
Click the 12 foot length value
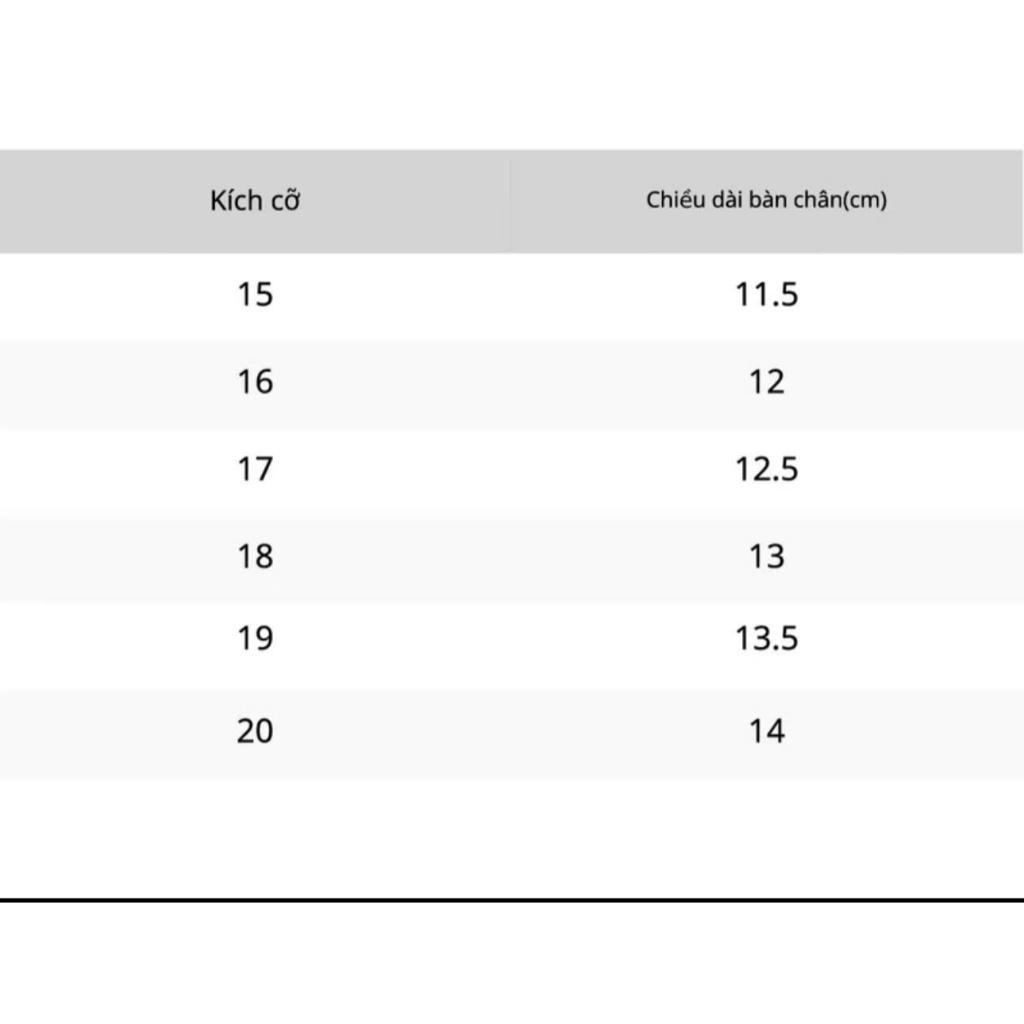pyautogui.click(x=766, y=381)
